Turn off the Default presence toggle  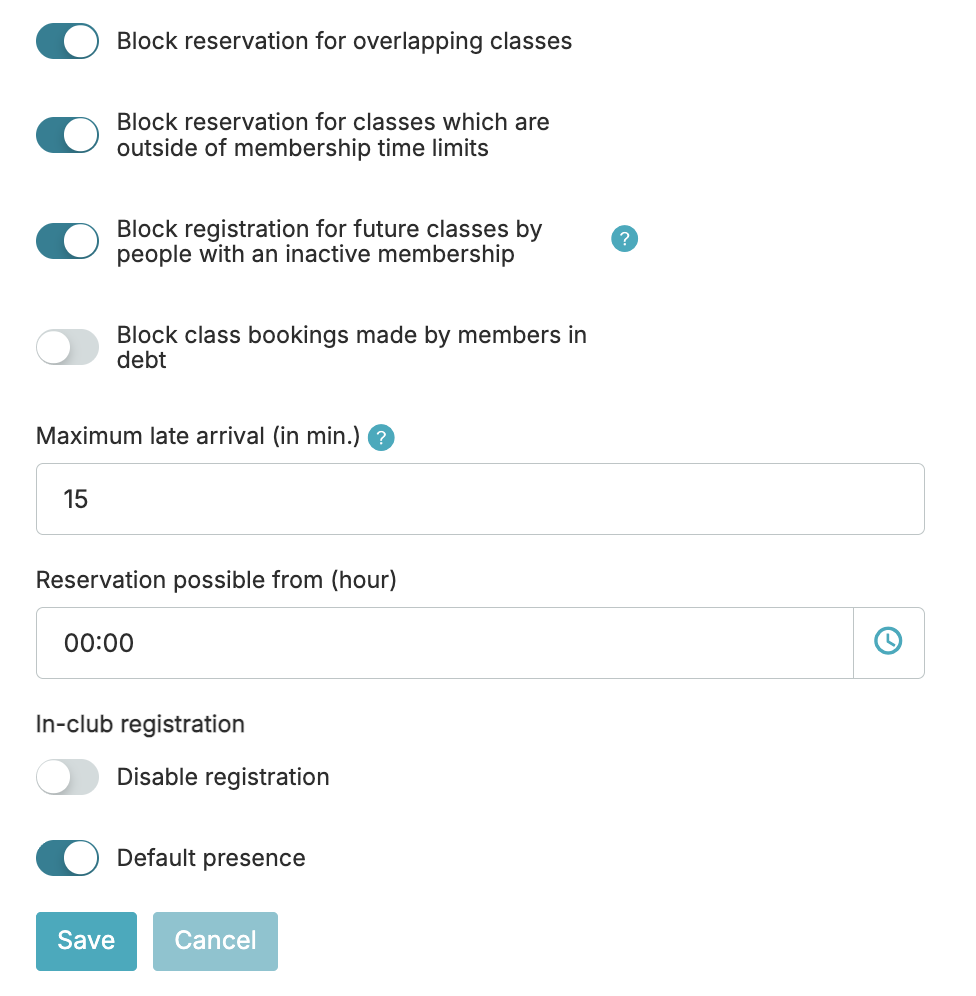point(67,858)
